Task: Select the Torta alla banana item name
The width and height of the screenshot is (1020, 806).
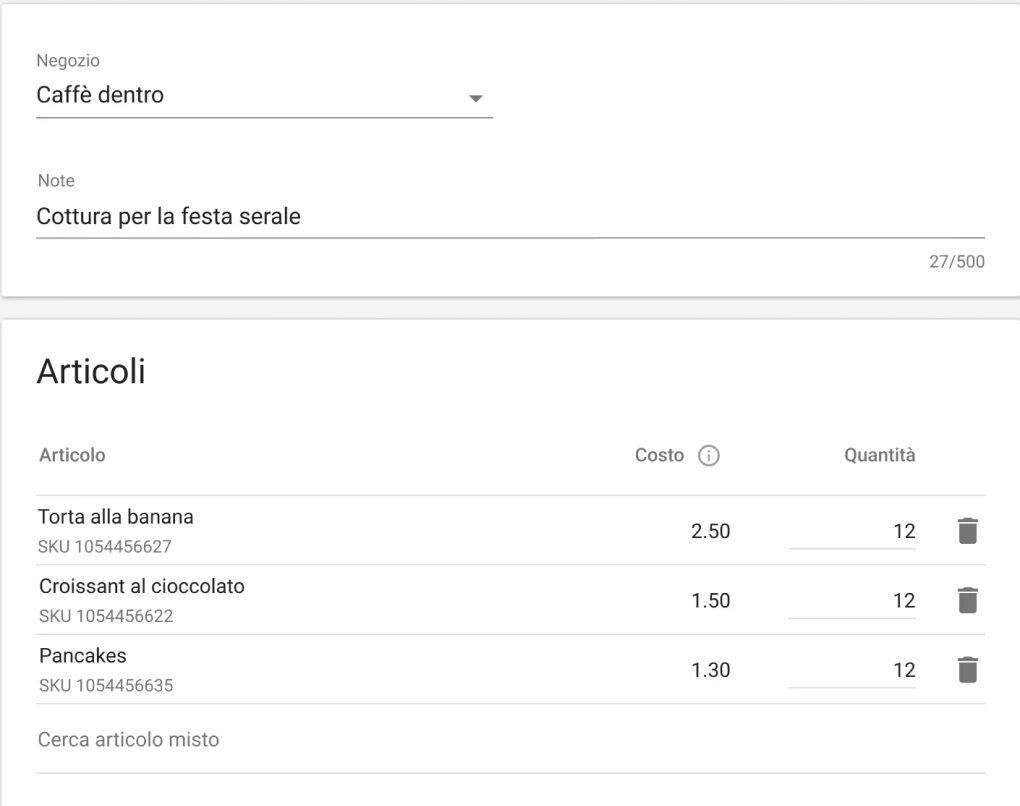Action: click(116, 519)
